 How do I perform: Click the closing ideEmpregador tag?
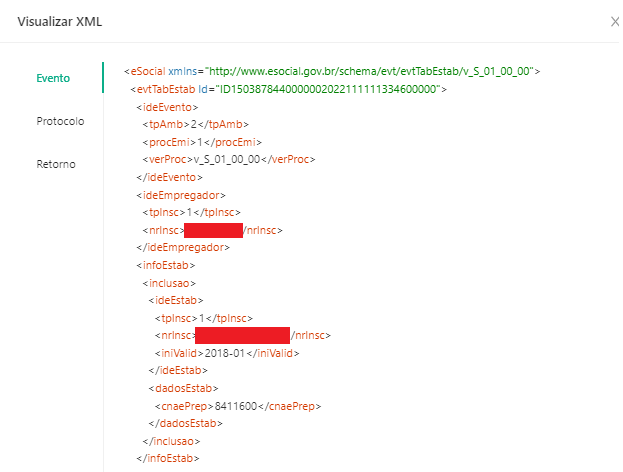[182, 247]
